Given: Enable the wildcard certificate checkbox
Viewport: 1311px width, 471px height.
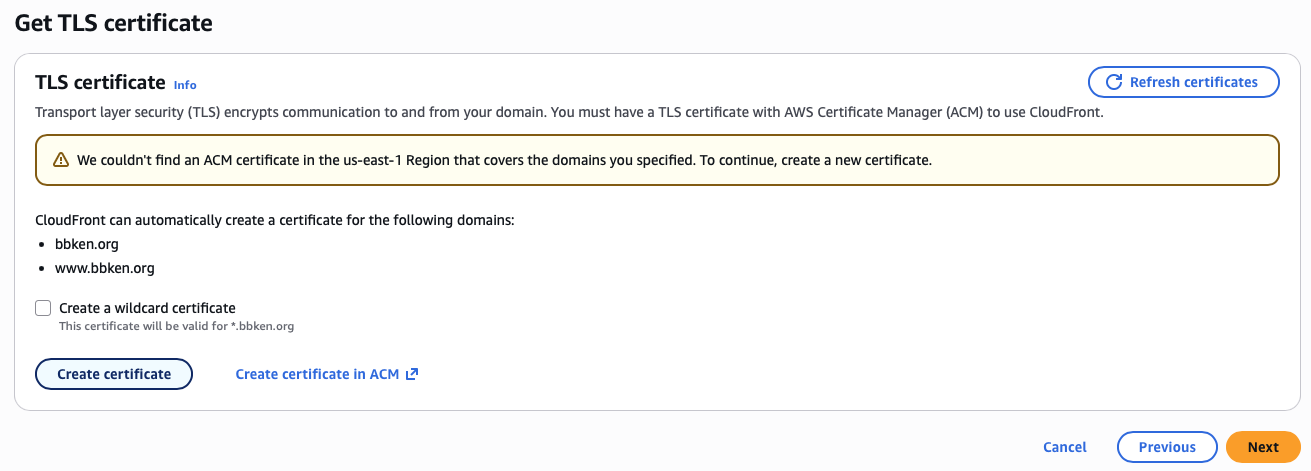Looking at the screenshot, I should pyautogui.click(x=43, y=308).
